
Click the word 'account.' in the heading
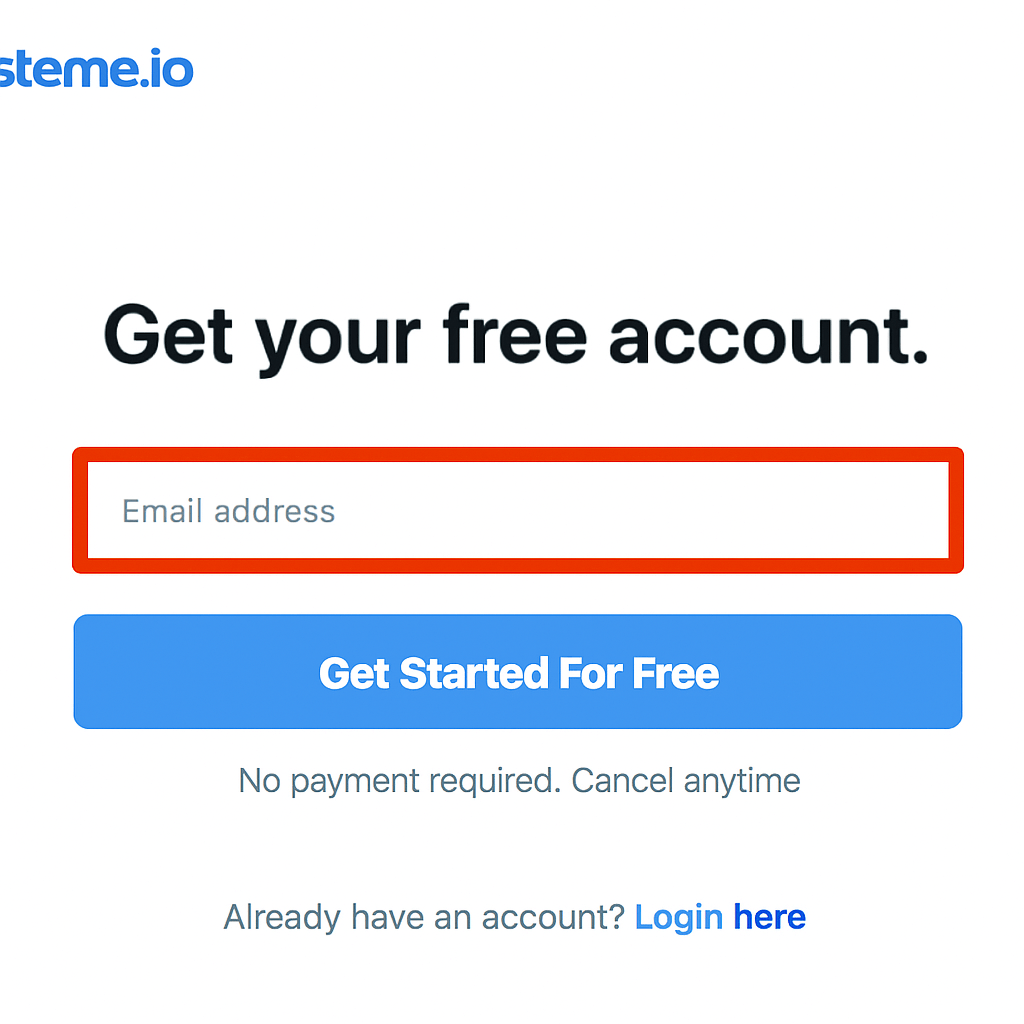click(x=768, y=335)
